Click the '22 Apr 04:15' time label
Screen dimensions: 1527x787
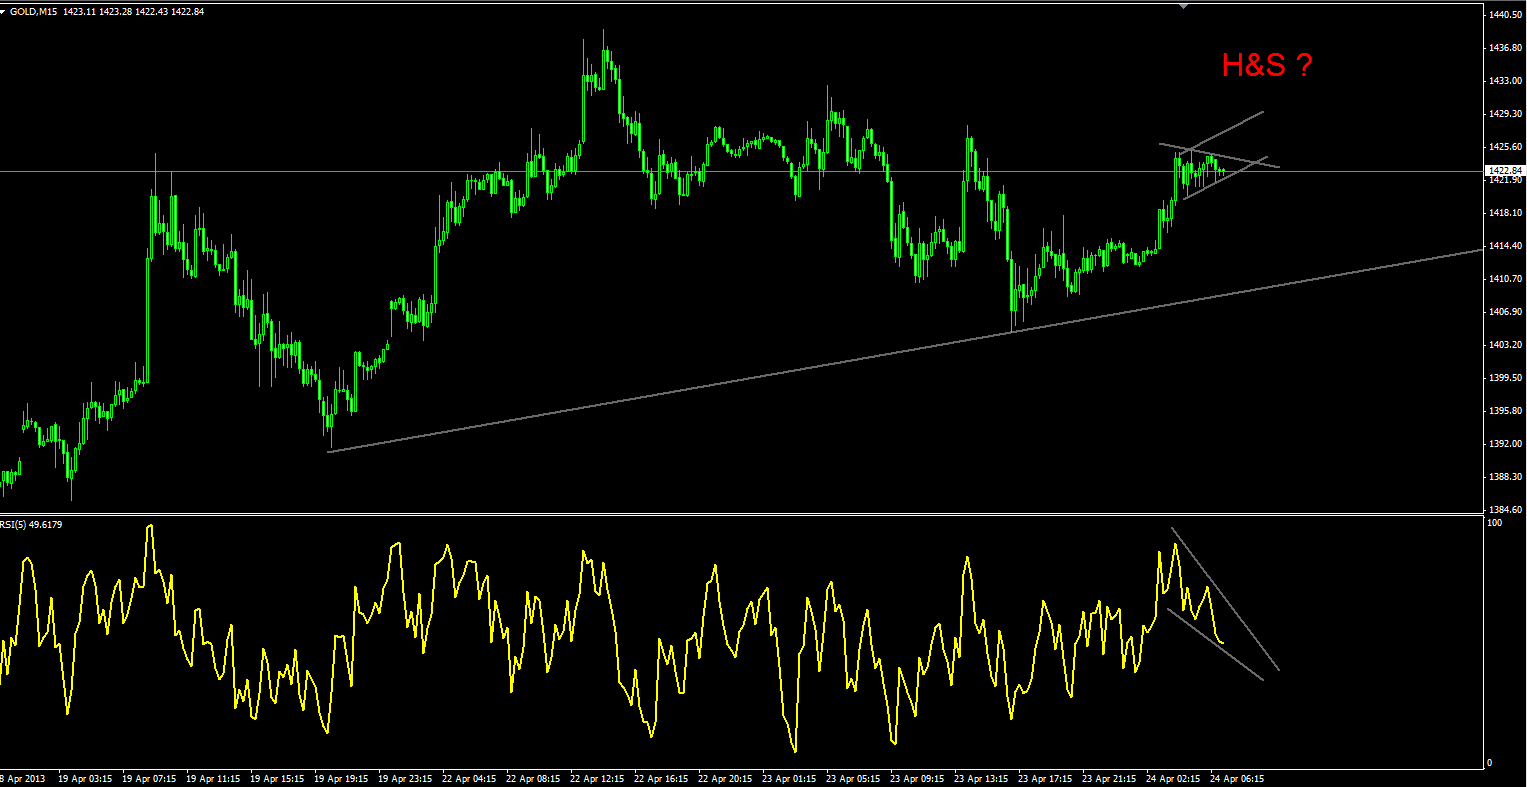click(469, 778)
